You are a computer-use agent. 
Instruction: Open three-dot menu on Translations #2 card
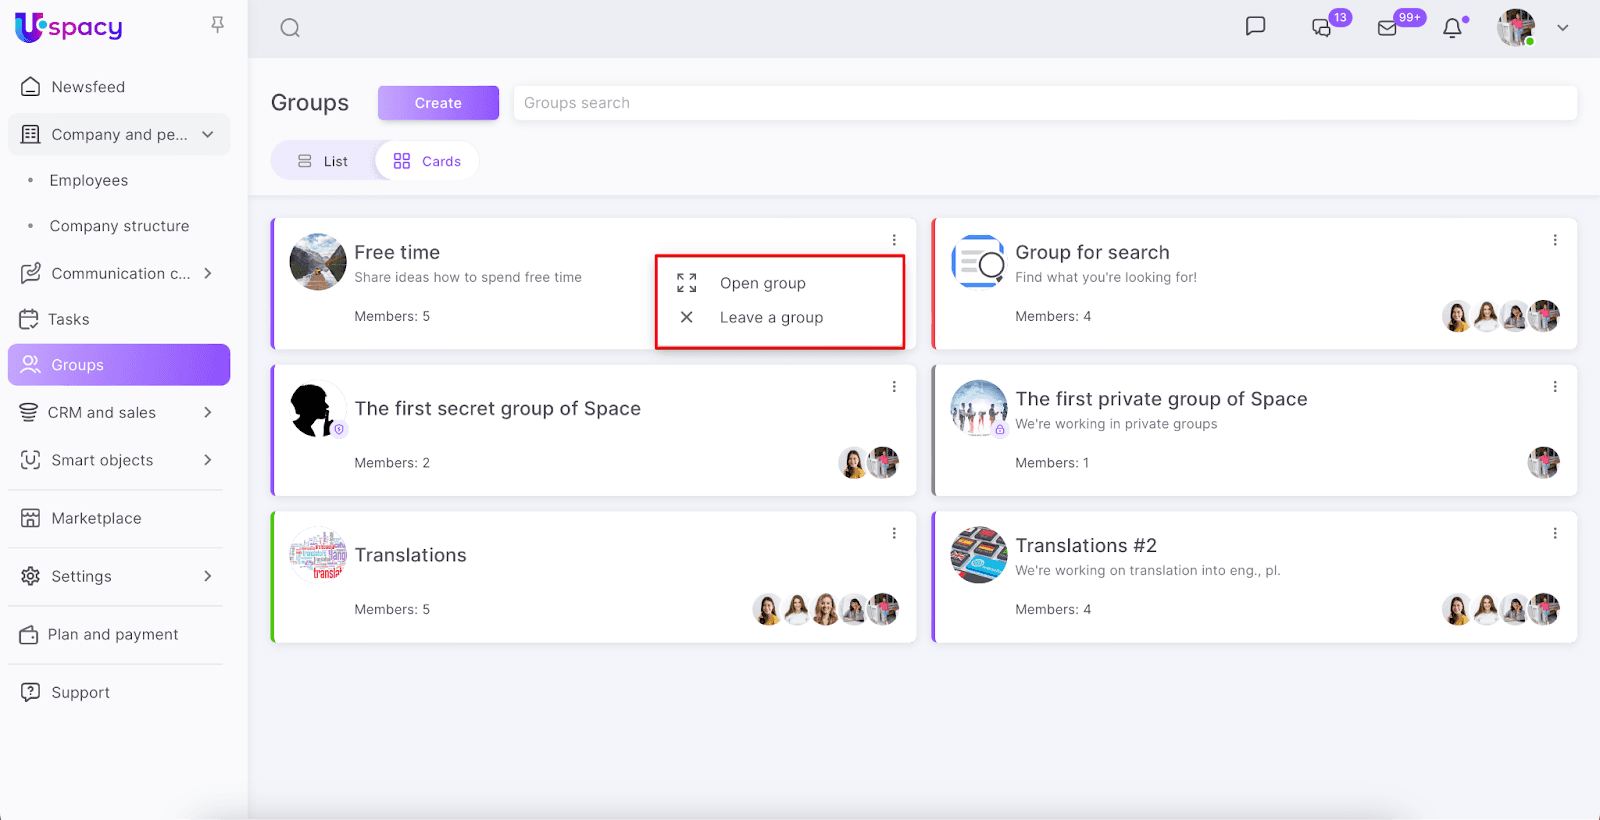1554,533
